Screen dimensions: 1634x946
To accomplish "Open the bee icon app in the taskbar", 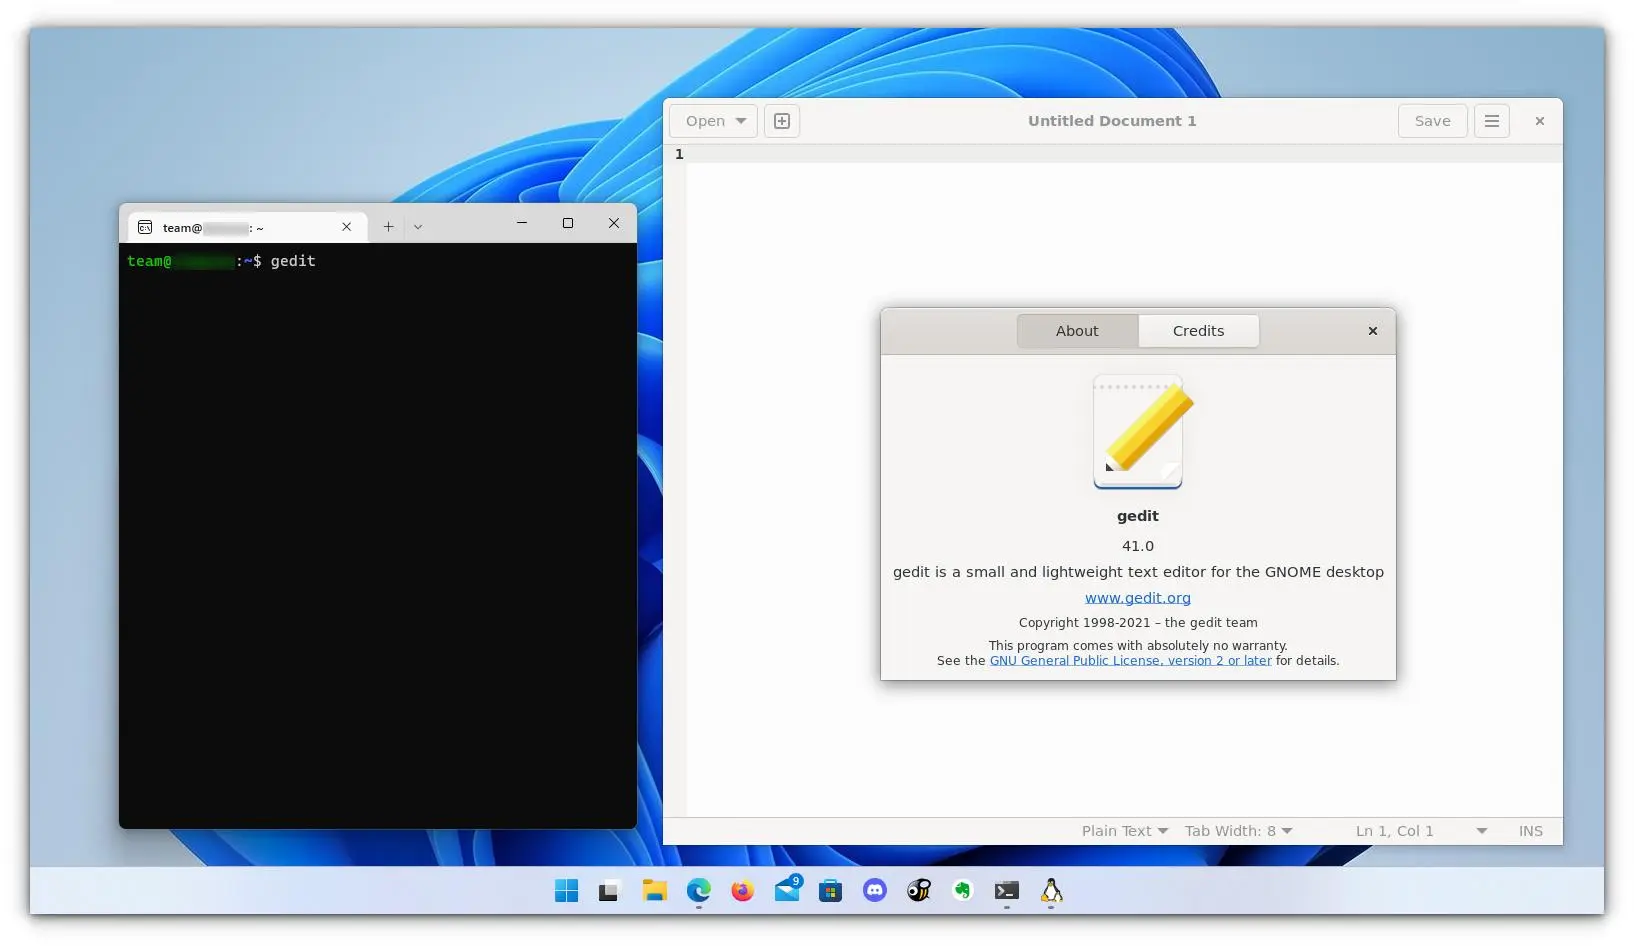I will click(919, 890).
